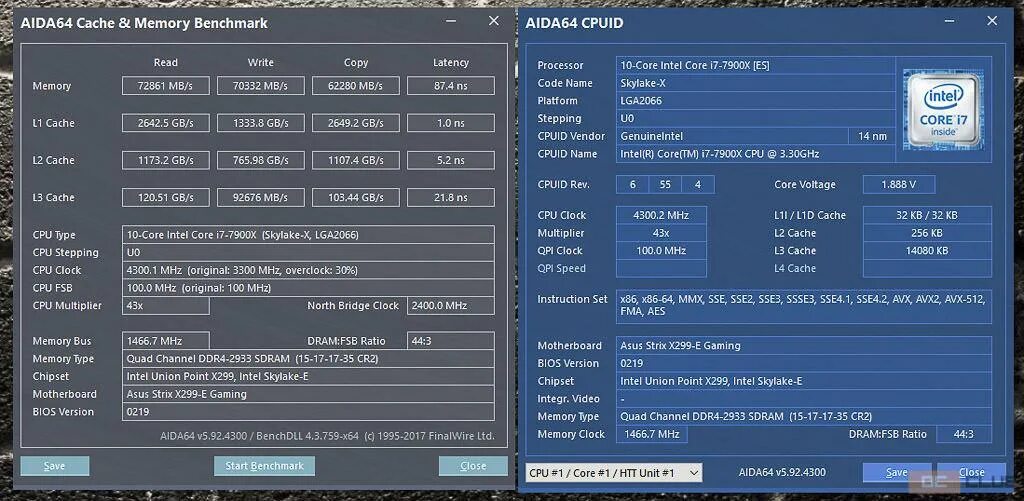Click the CPU Multiplier 43x field in Benchmark window
Viewport: 1024px width, 501px height.
(166, 305)
